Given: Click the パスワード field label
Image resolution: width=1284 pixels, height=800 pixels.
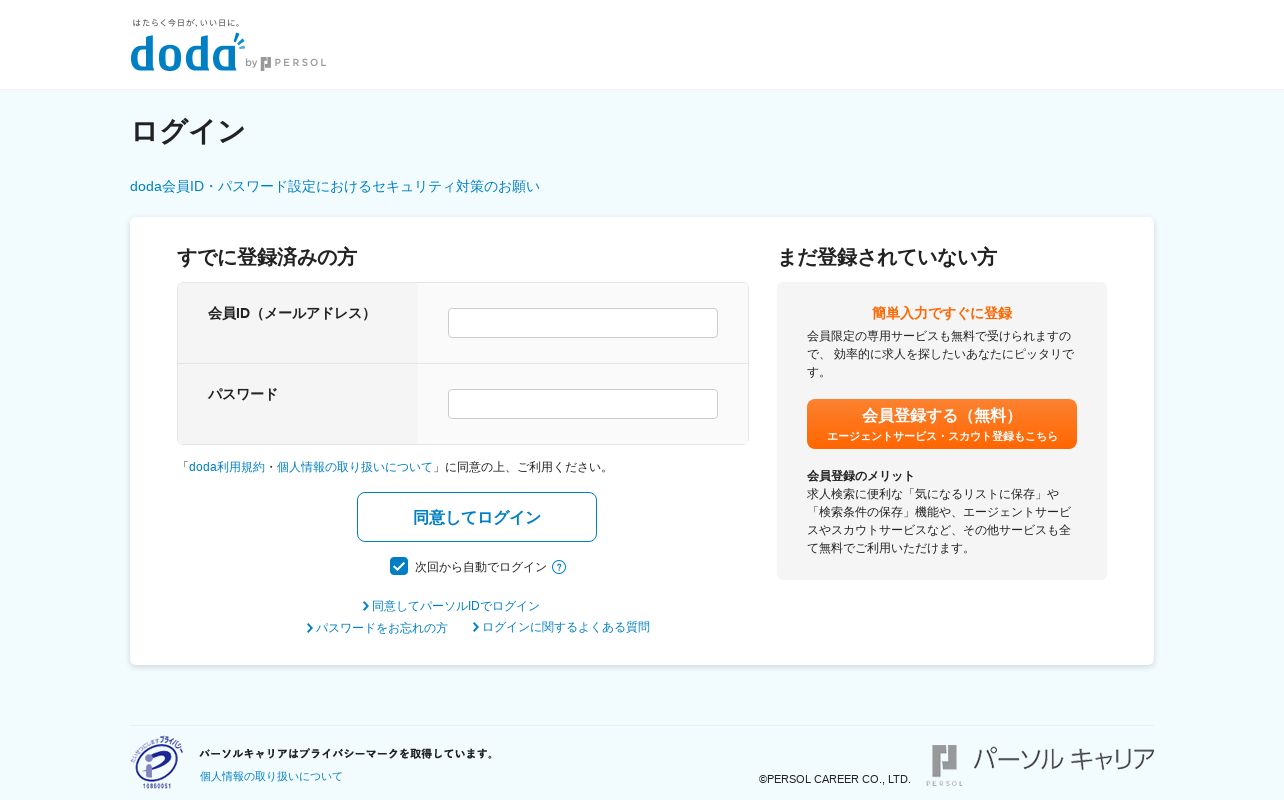Looking at the screenshot, I should click(243, 394).
